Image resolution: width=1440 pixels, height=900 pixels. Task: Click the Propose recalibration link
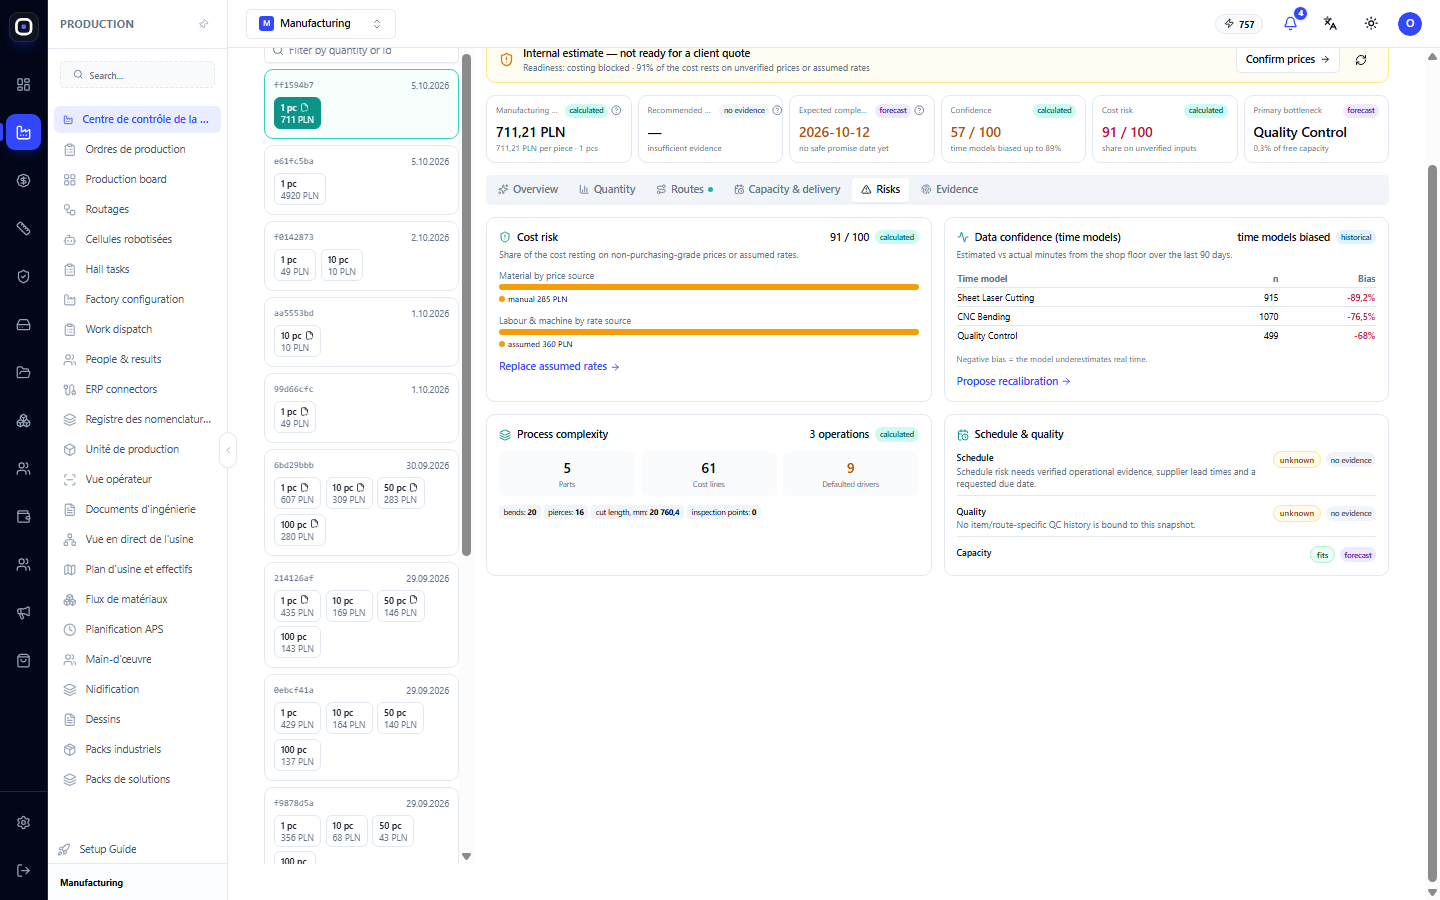(x=1013, y=382)
